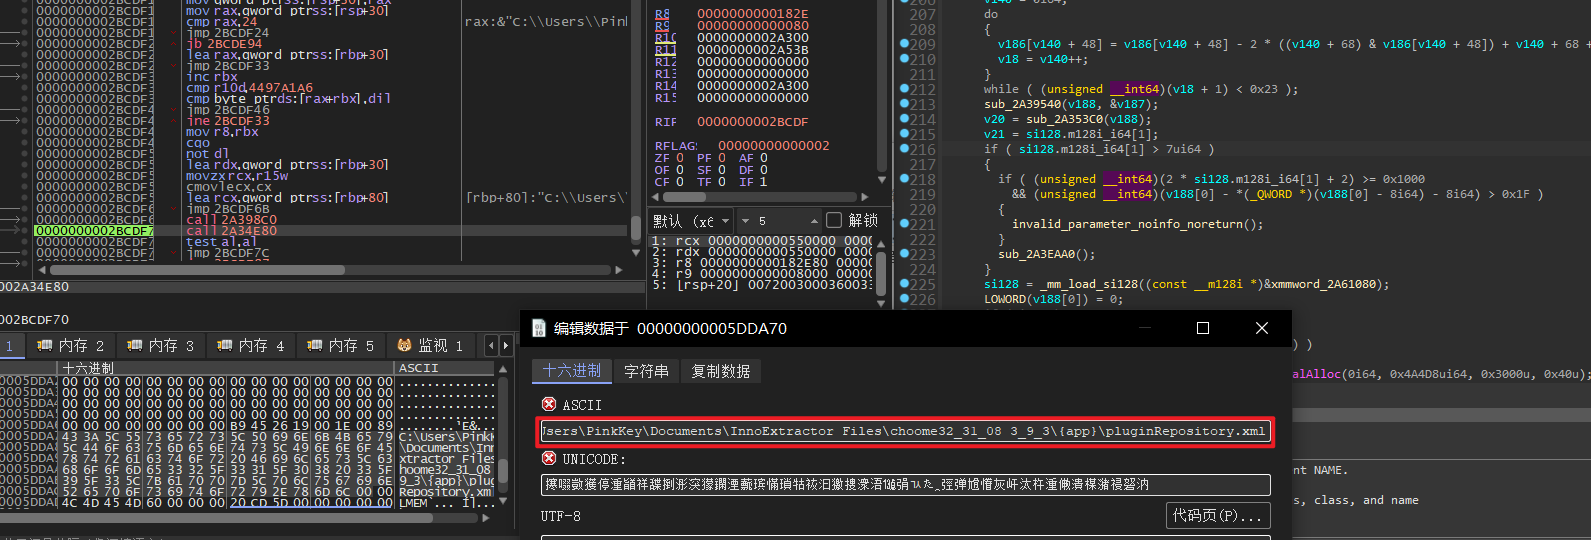Viewport: 1591px width, 540px height.
Task: Toggle breakpoint dot on IDA line 214
Action: 904,119
